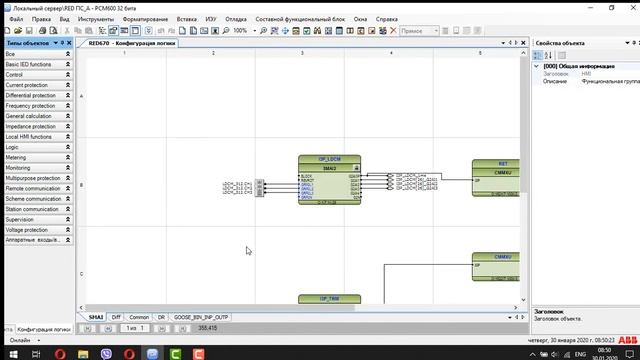This screenshot has width=640, height=360.
Task: Click the Print preview toolbar icon
Action: [x=53, y=31]
